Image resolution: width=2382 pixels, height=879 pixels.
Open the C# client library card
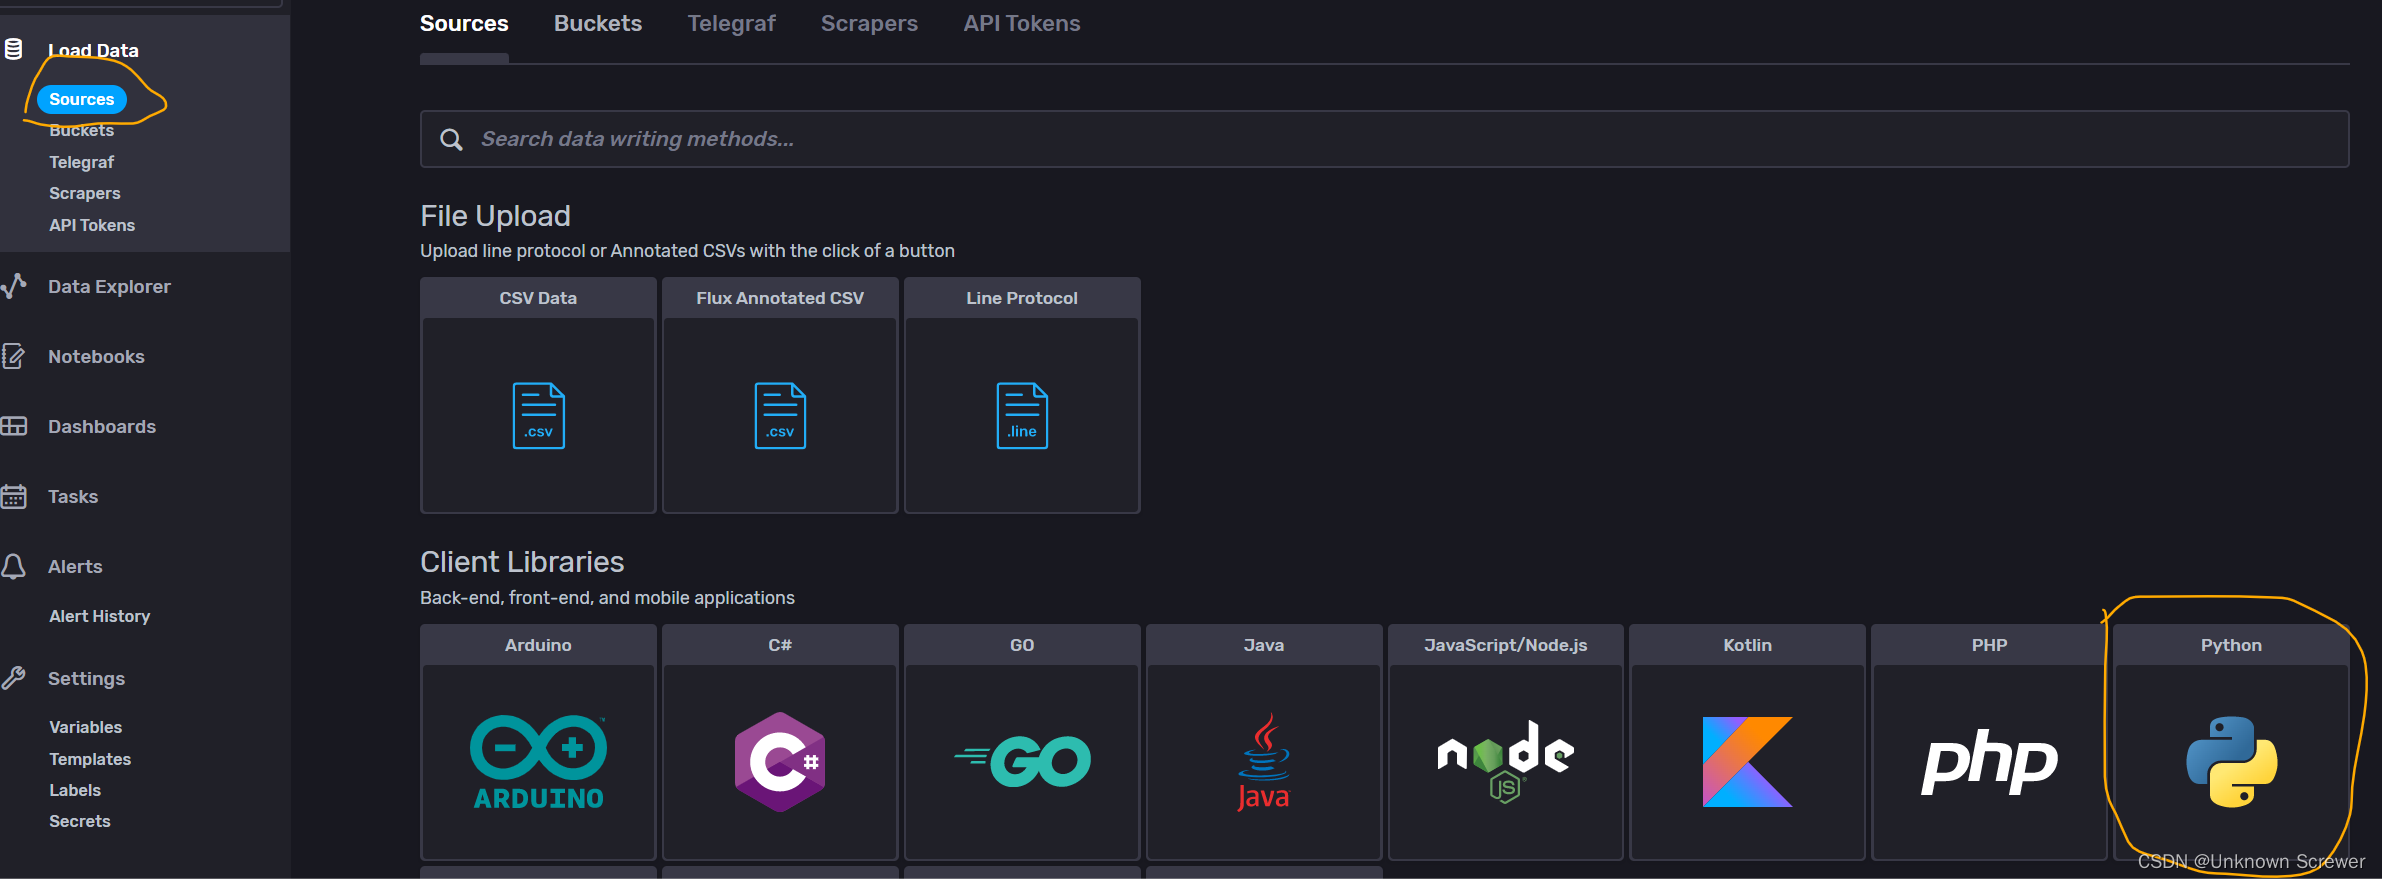pyautogui.click(x=780, y=742)
